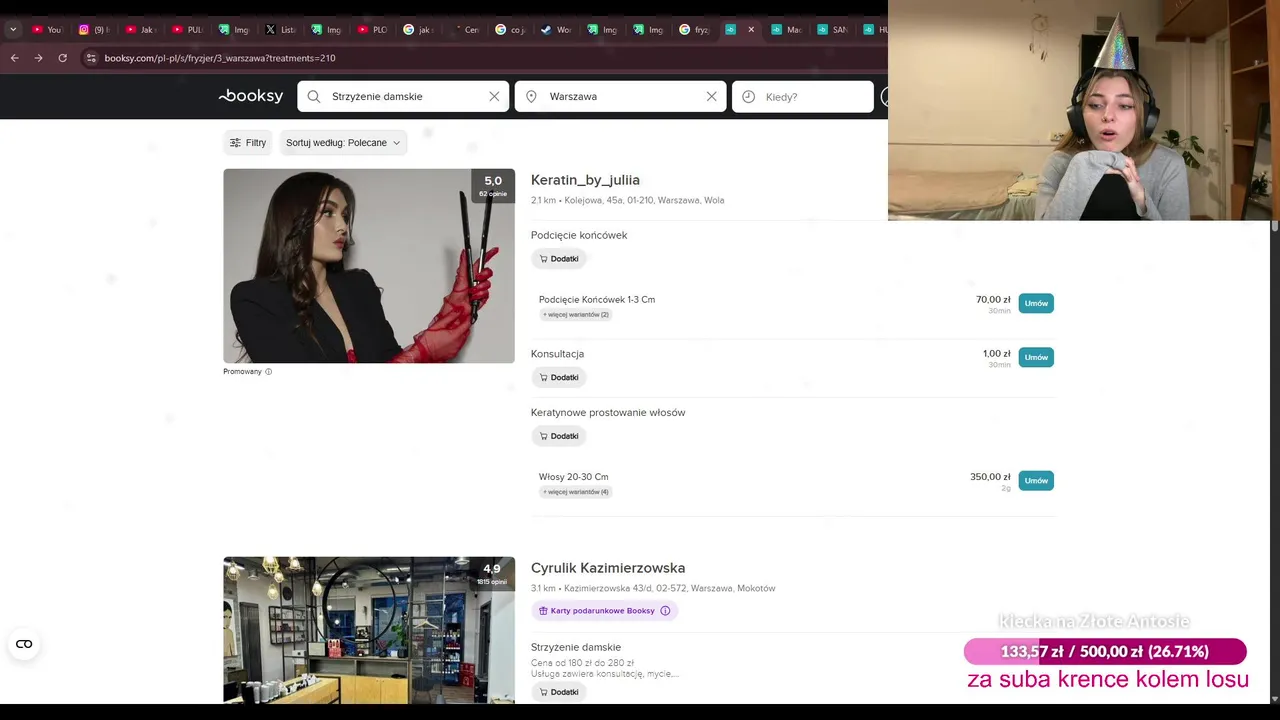Focus the Strzyżenie damskie search field
Viewport: 1280px width, 720px height.
click(x=403, y=97)
